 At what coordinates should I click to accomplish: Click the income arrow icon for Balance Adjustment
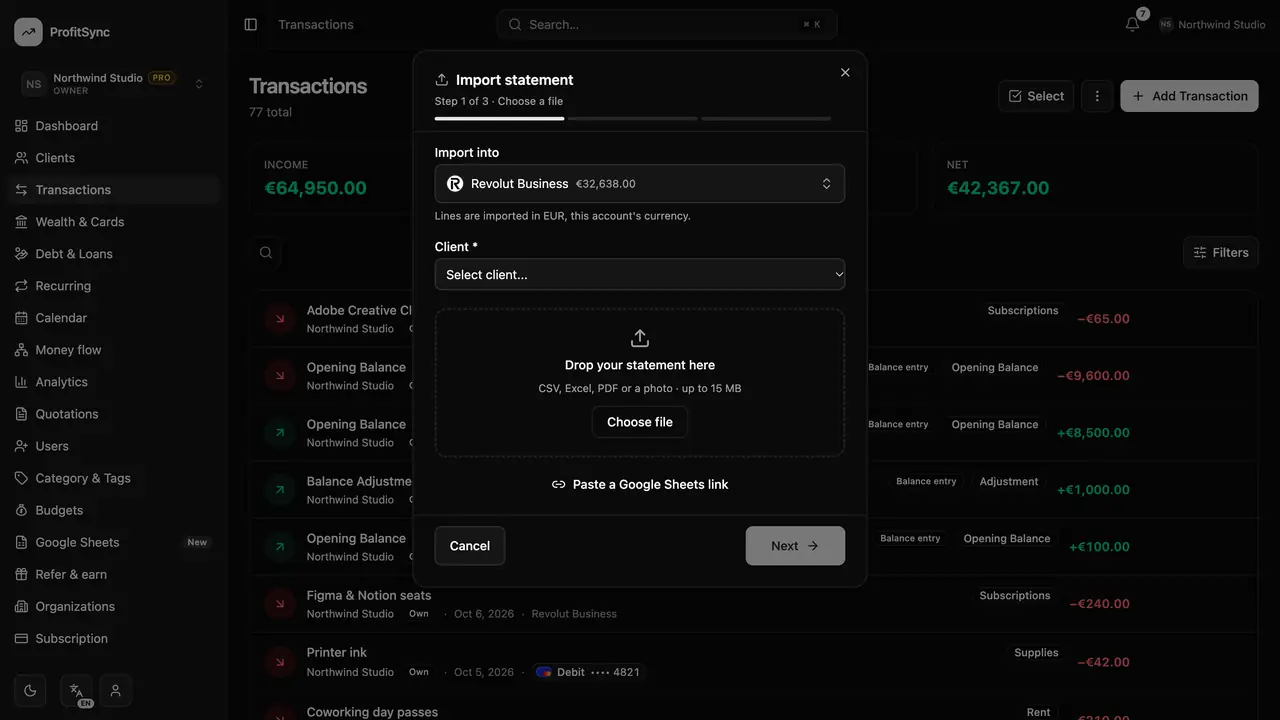tap(279, 490)
